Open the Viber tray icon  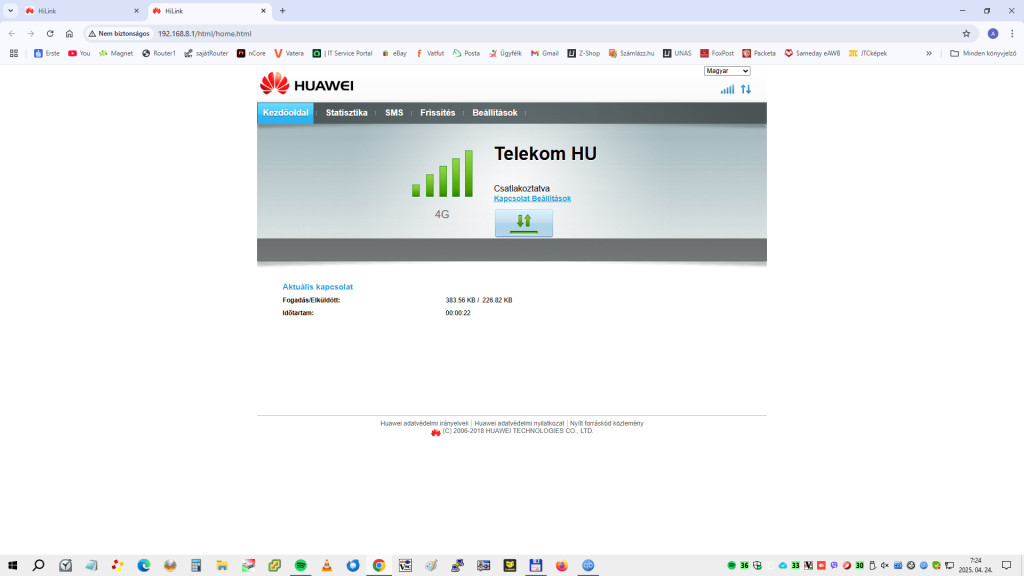pyautogui.click(x=834, y=566)
